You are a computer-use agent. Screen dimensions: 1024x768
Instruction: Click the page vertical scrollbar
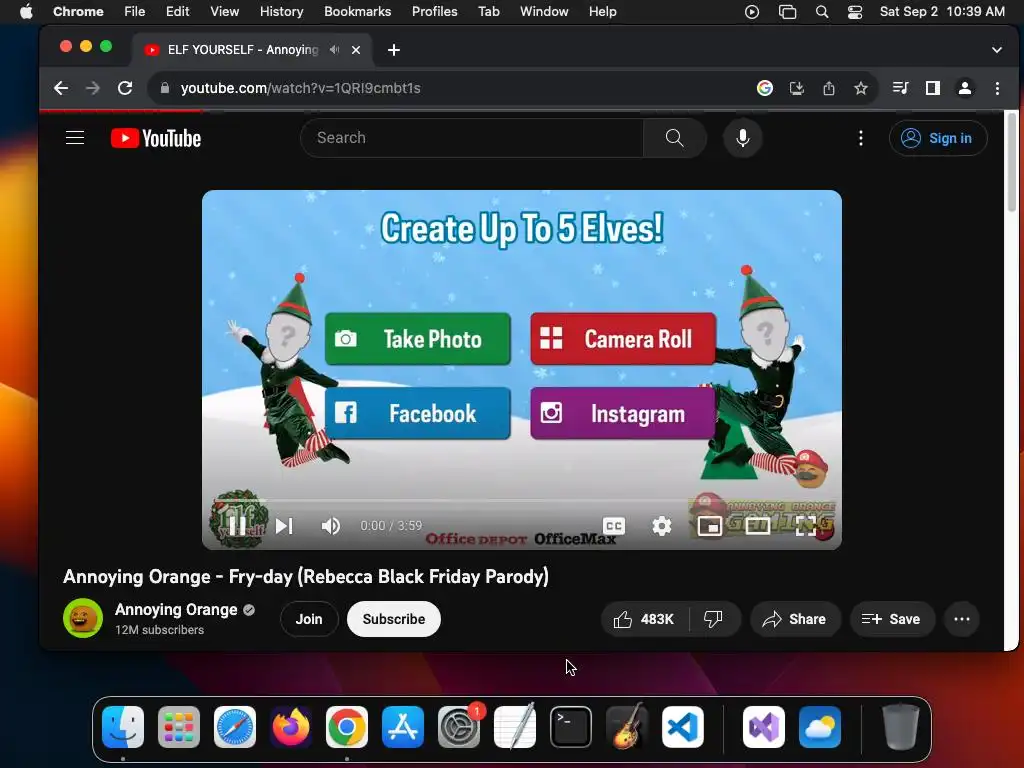point(1012,162)
